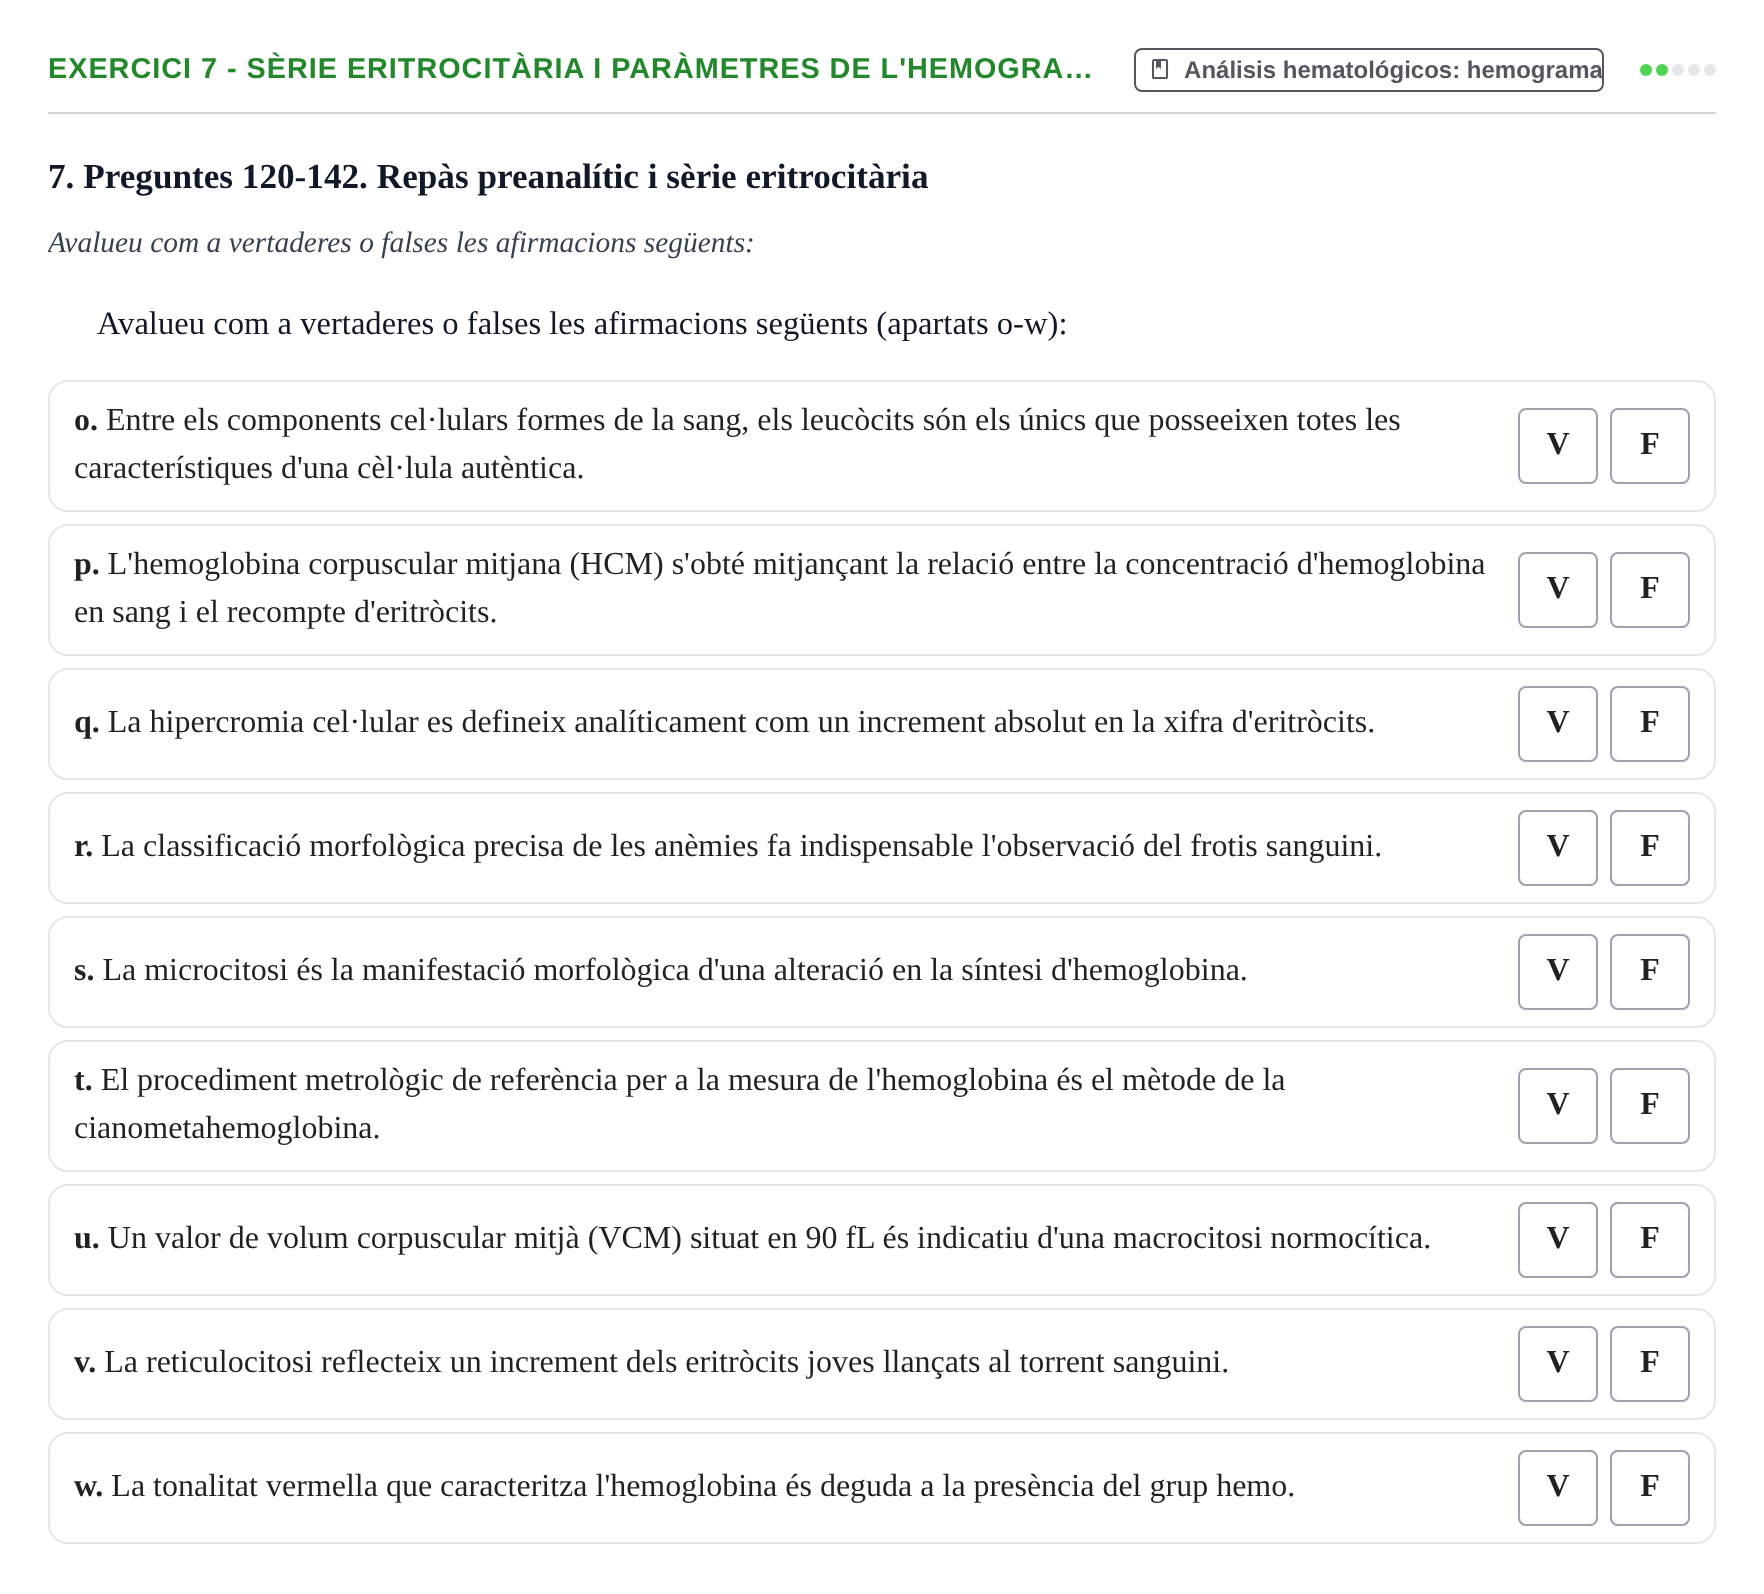Click statement u text about volum corpuscular mitjà
Image resolution: width=1764 pixels, height=1594 pixels.
pos(752,1238)
